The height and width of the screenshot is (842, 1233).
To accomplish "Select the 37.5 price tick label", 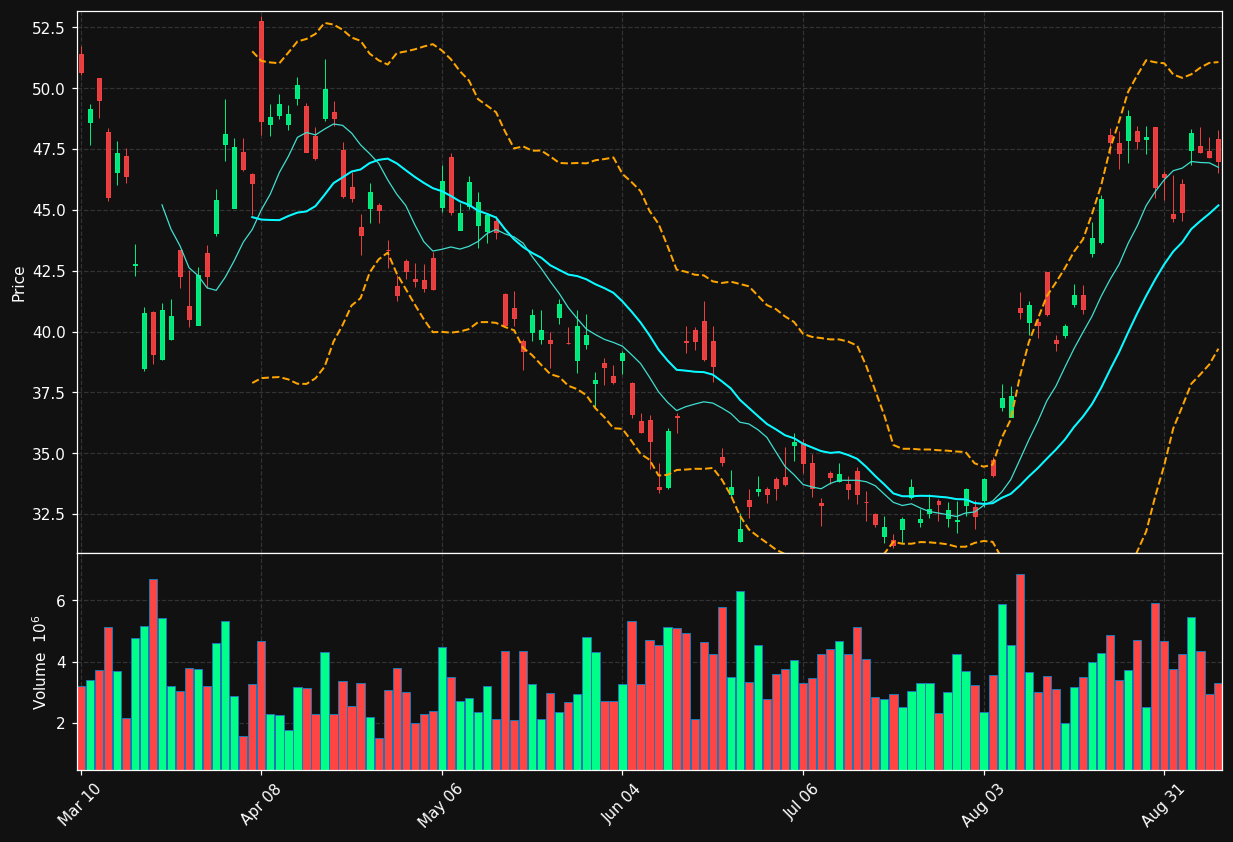I will tap(49, 394).
